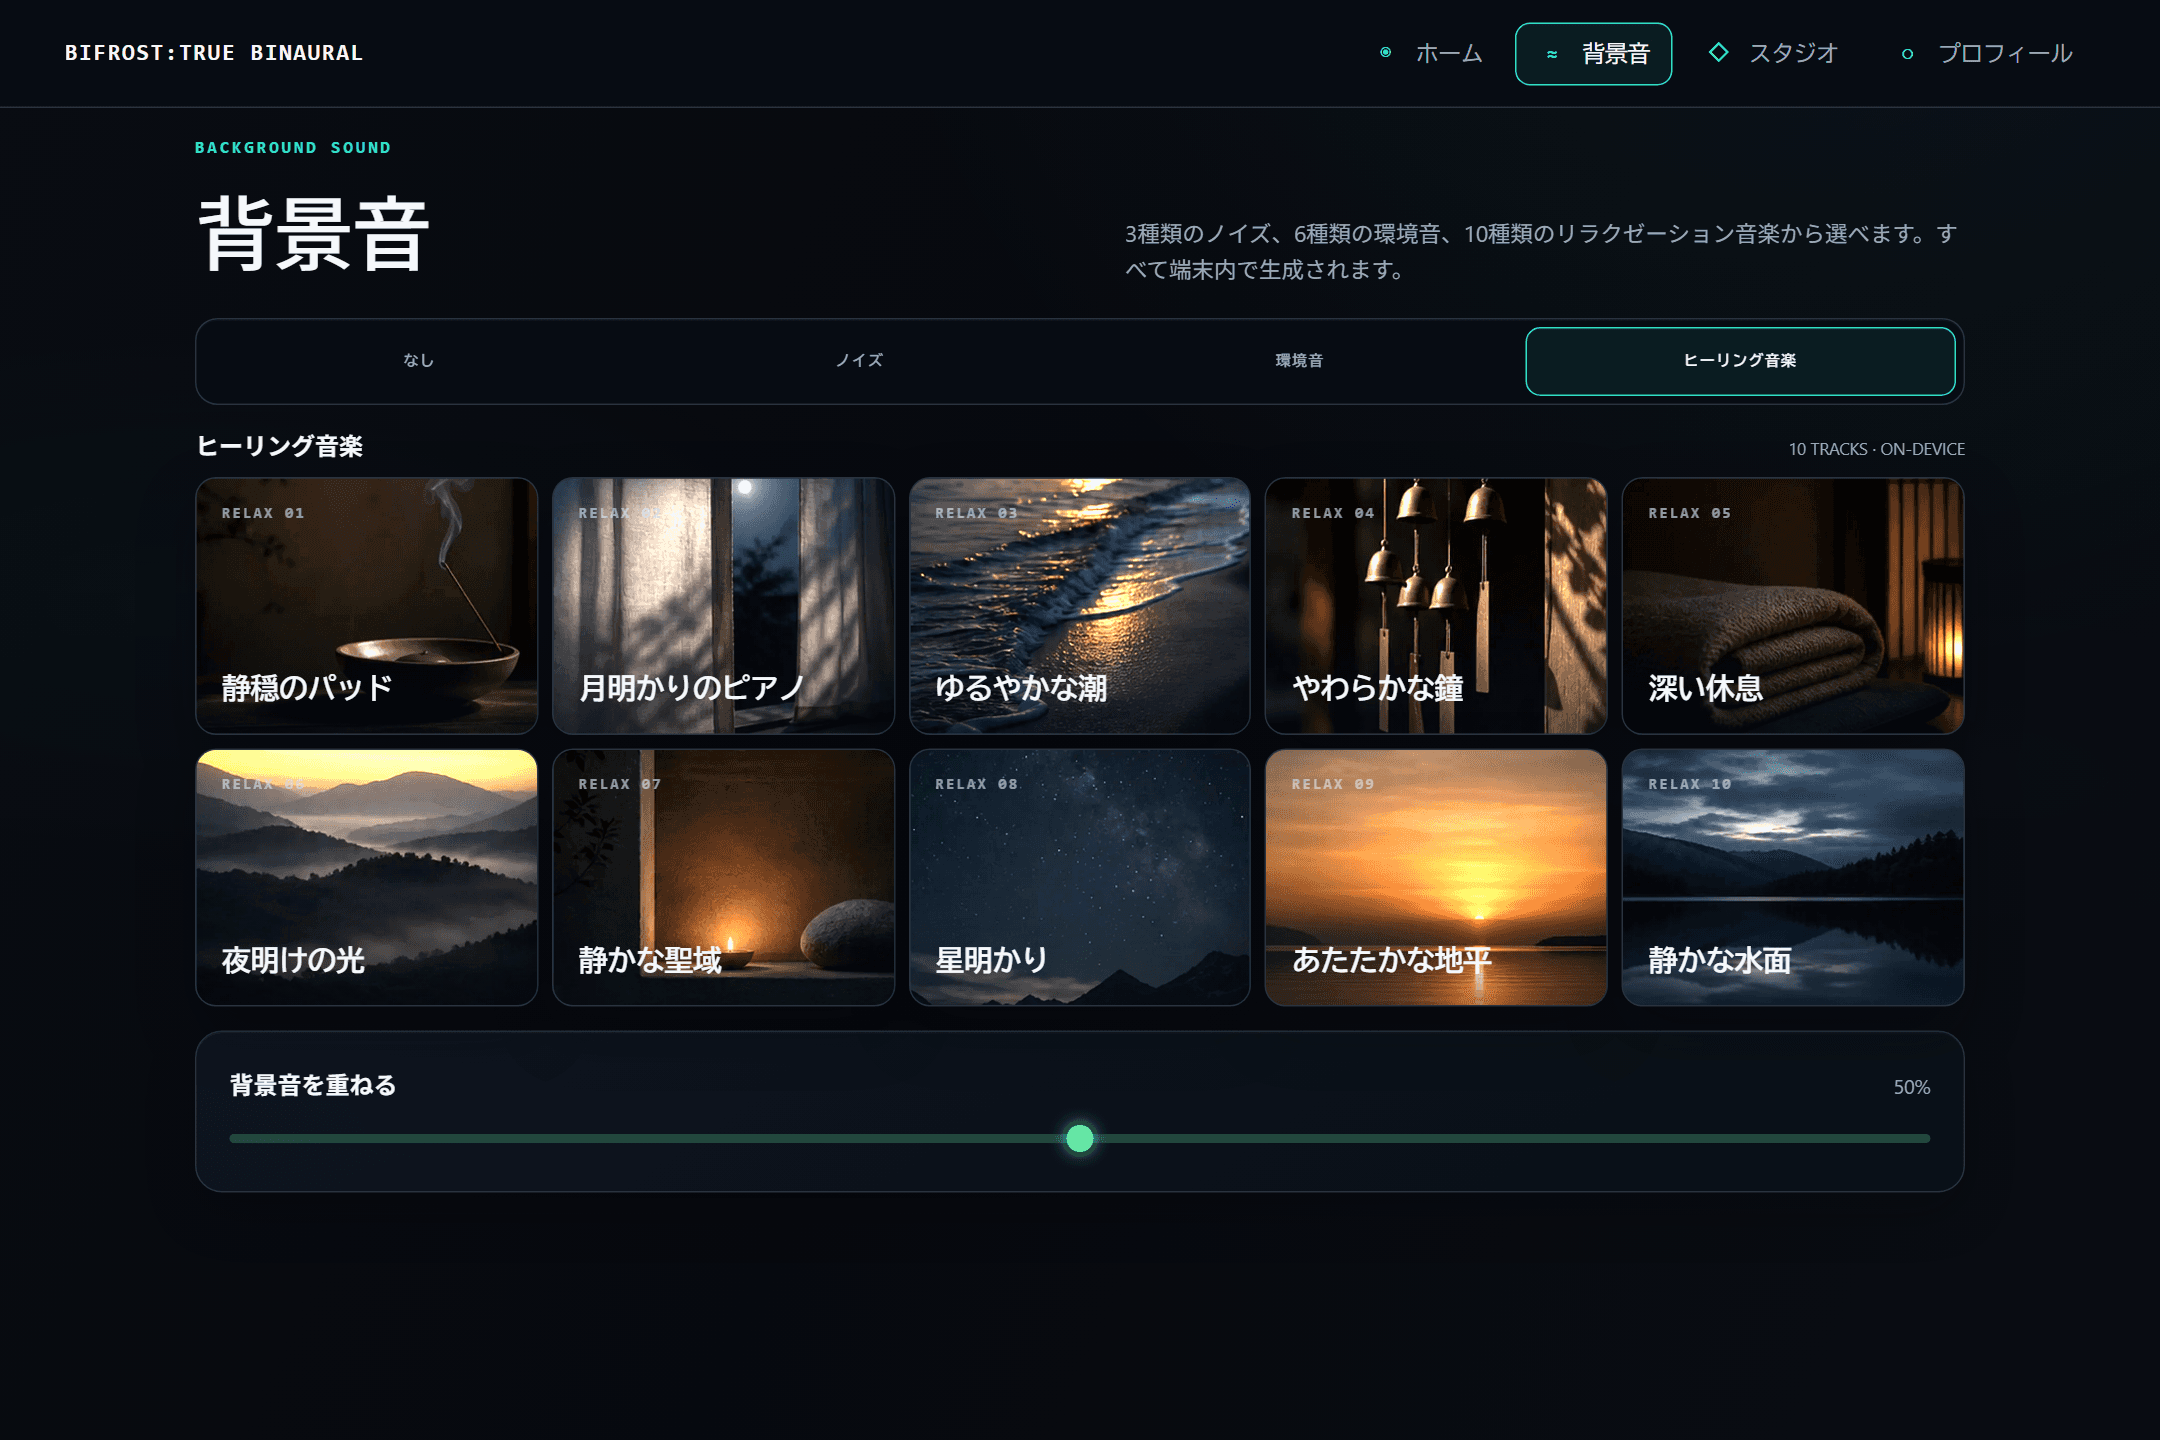
Task: Open the 背景音 navigation item
Action: click(1593, 54)
